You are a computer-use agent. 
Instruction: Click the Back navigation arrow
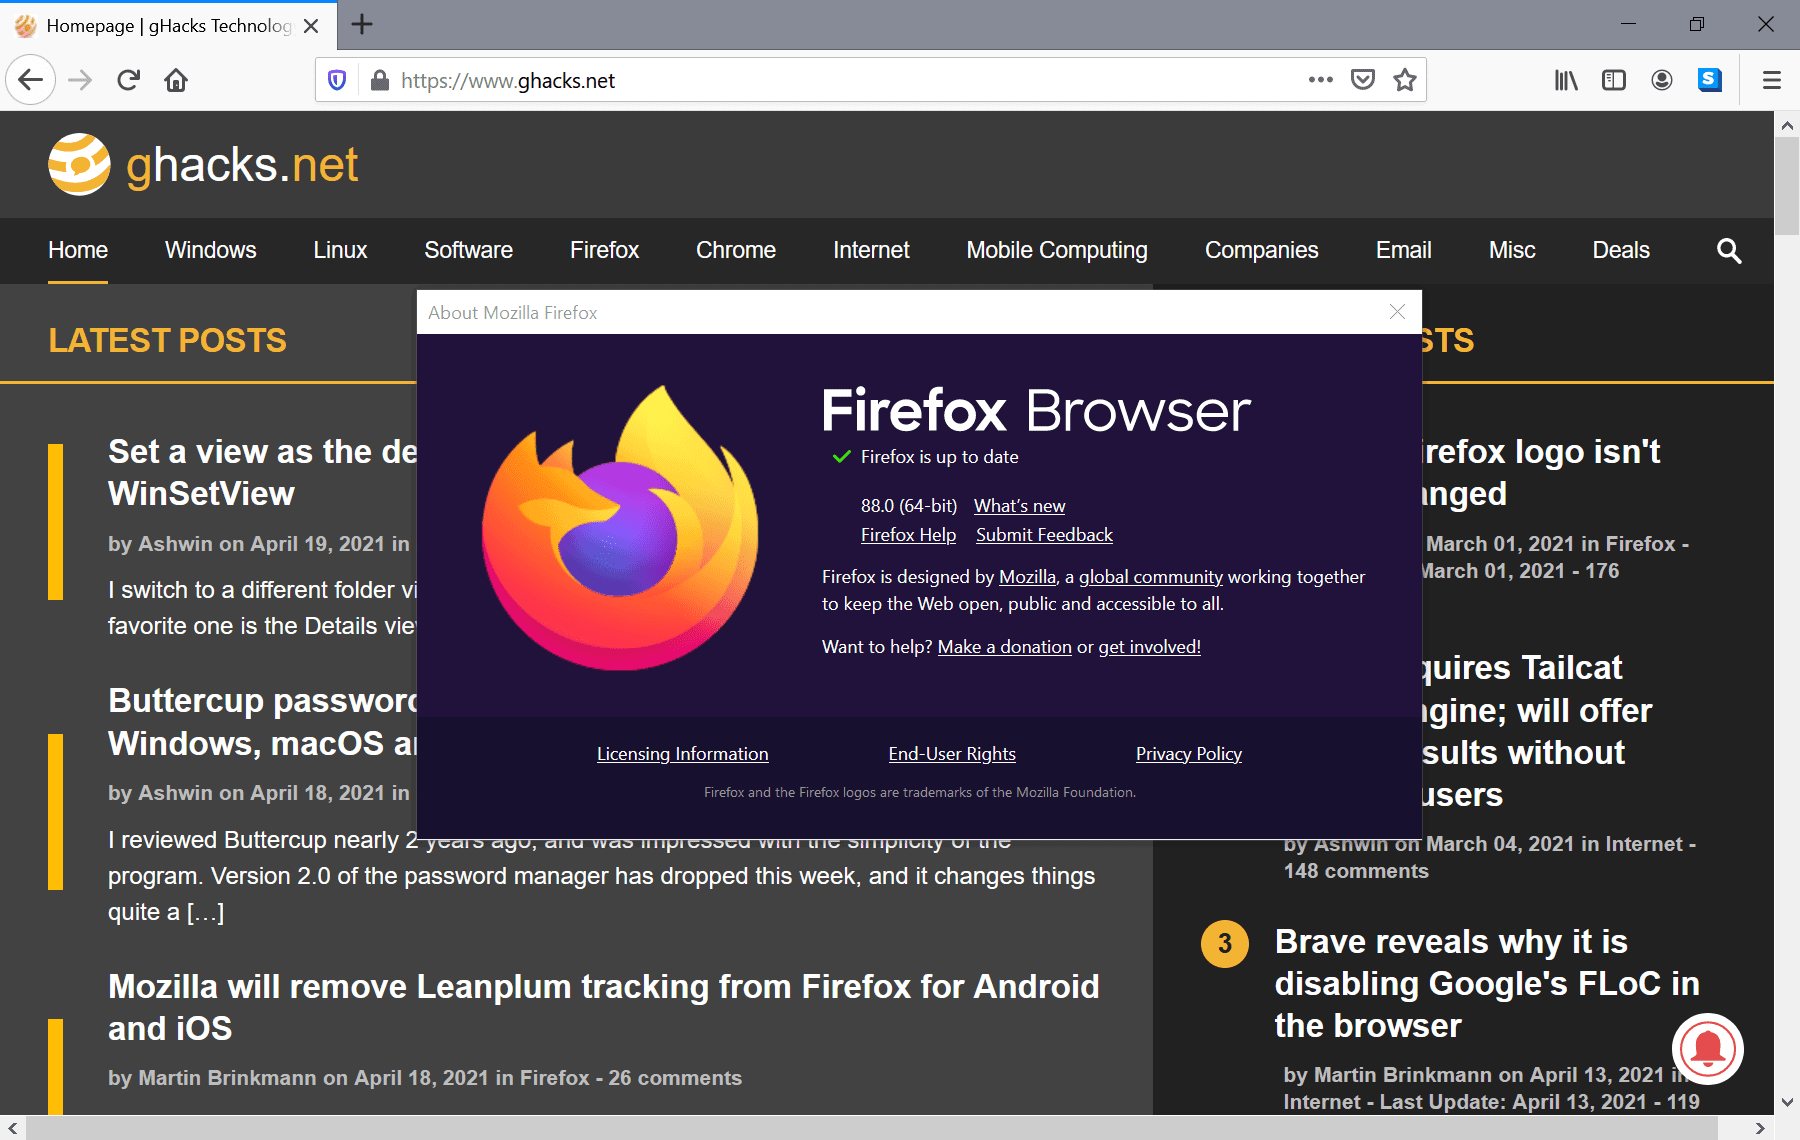[x=30, y=80]
